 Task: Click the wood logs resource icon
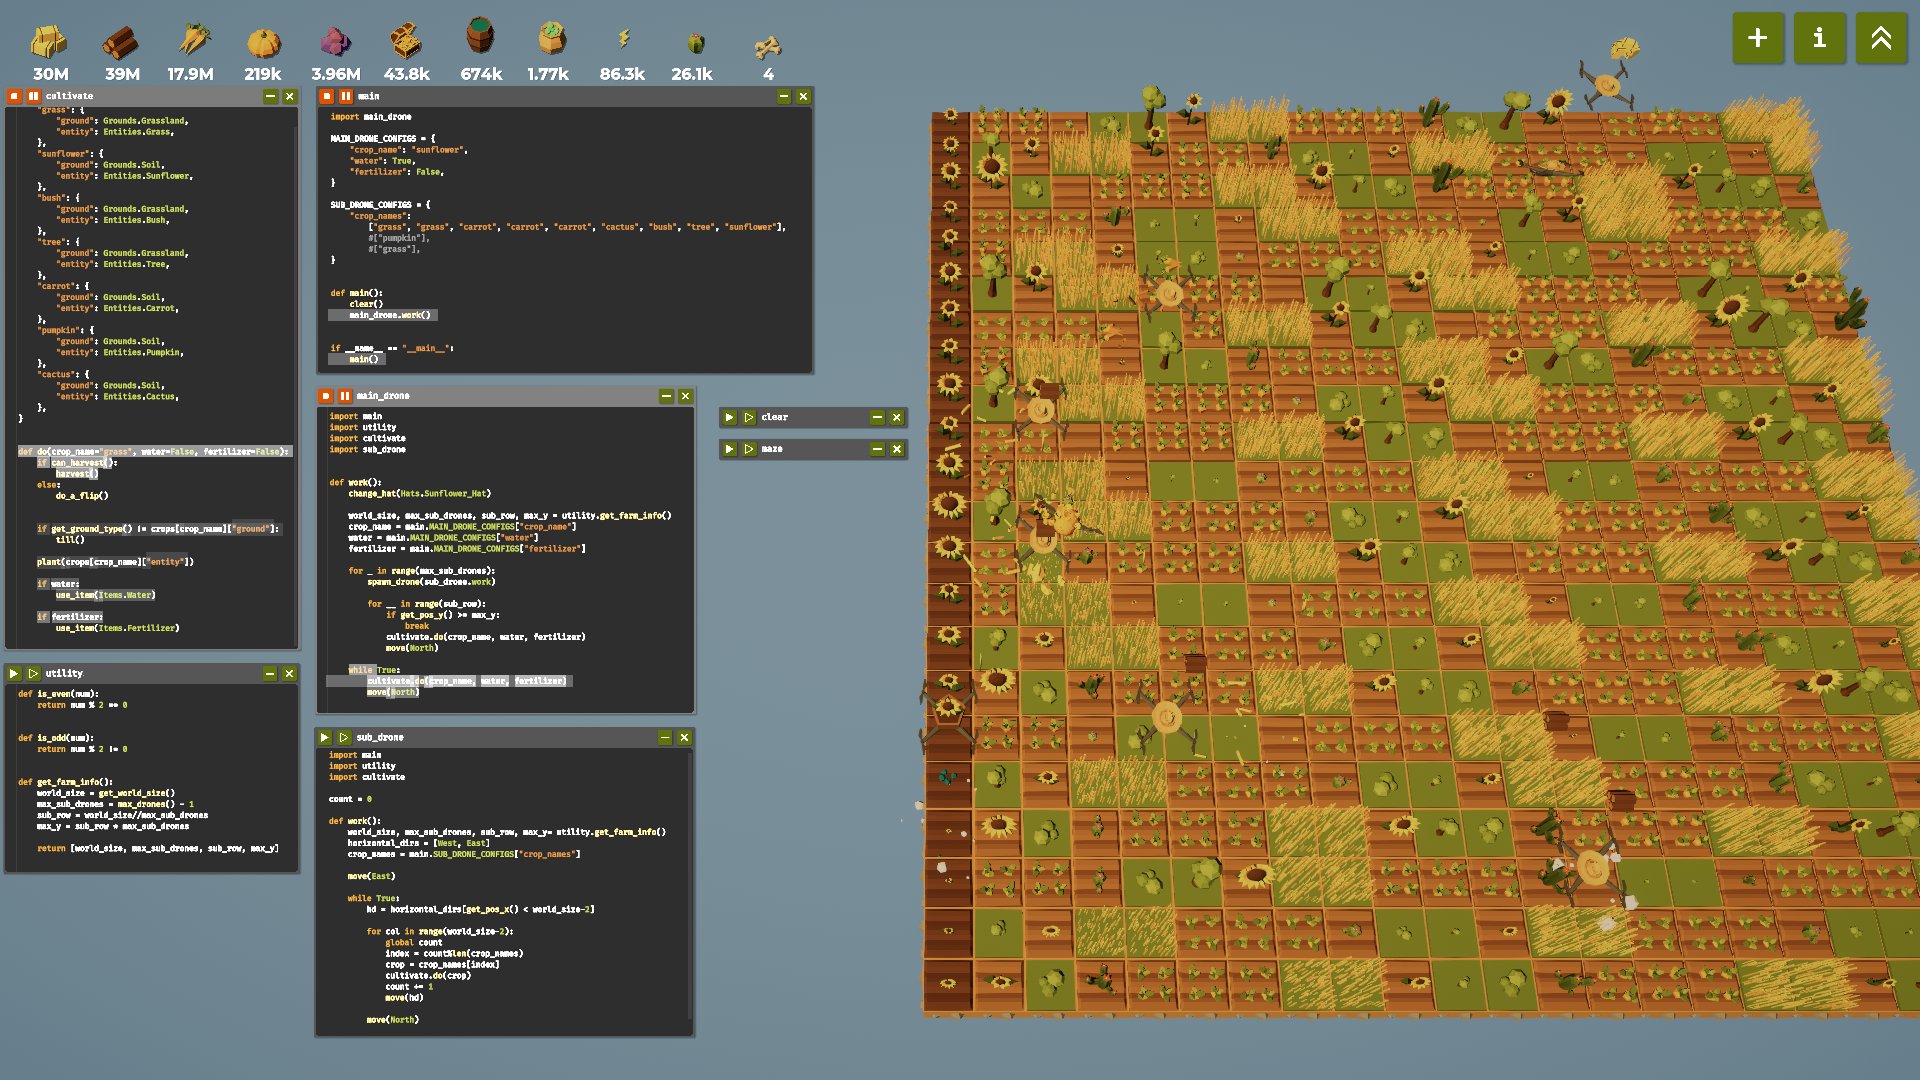pos(121,42)
